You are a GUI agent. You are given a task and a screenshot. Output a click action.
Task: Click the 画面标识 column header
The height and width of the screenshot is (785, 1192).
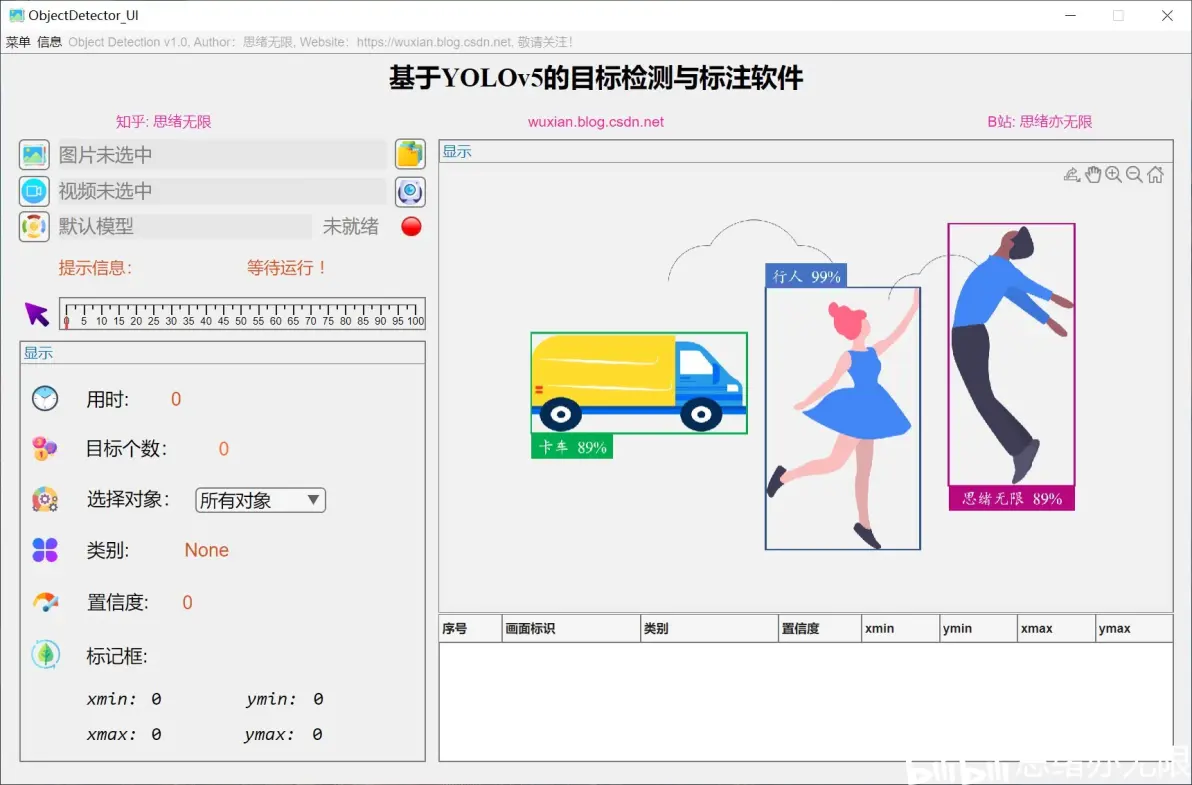pyautogui.click(x=572, y=628)
